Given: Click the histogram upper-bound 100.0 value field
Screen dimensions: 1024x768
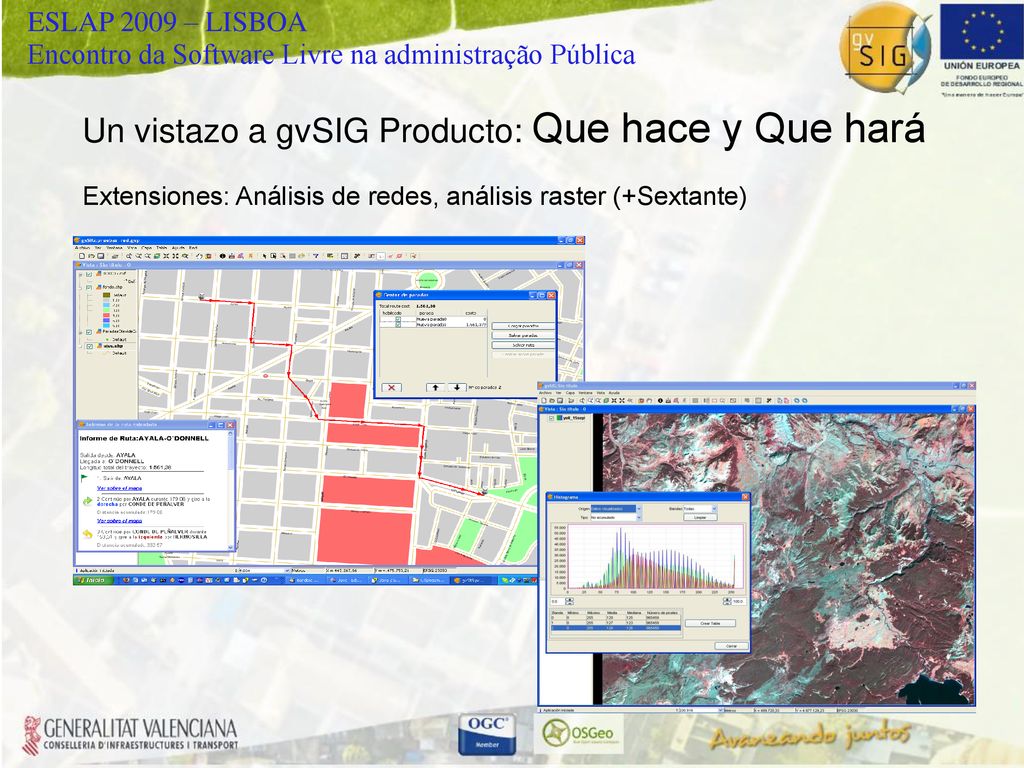Looking at the screenshot, I should coord(739,601).
